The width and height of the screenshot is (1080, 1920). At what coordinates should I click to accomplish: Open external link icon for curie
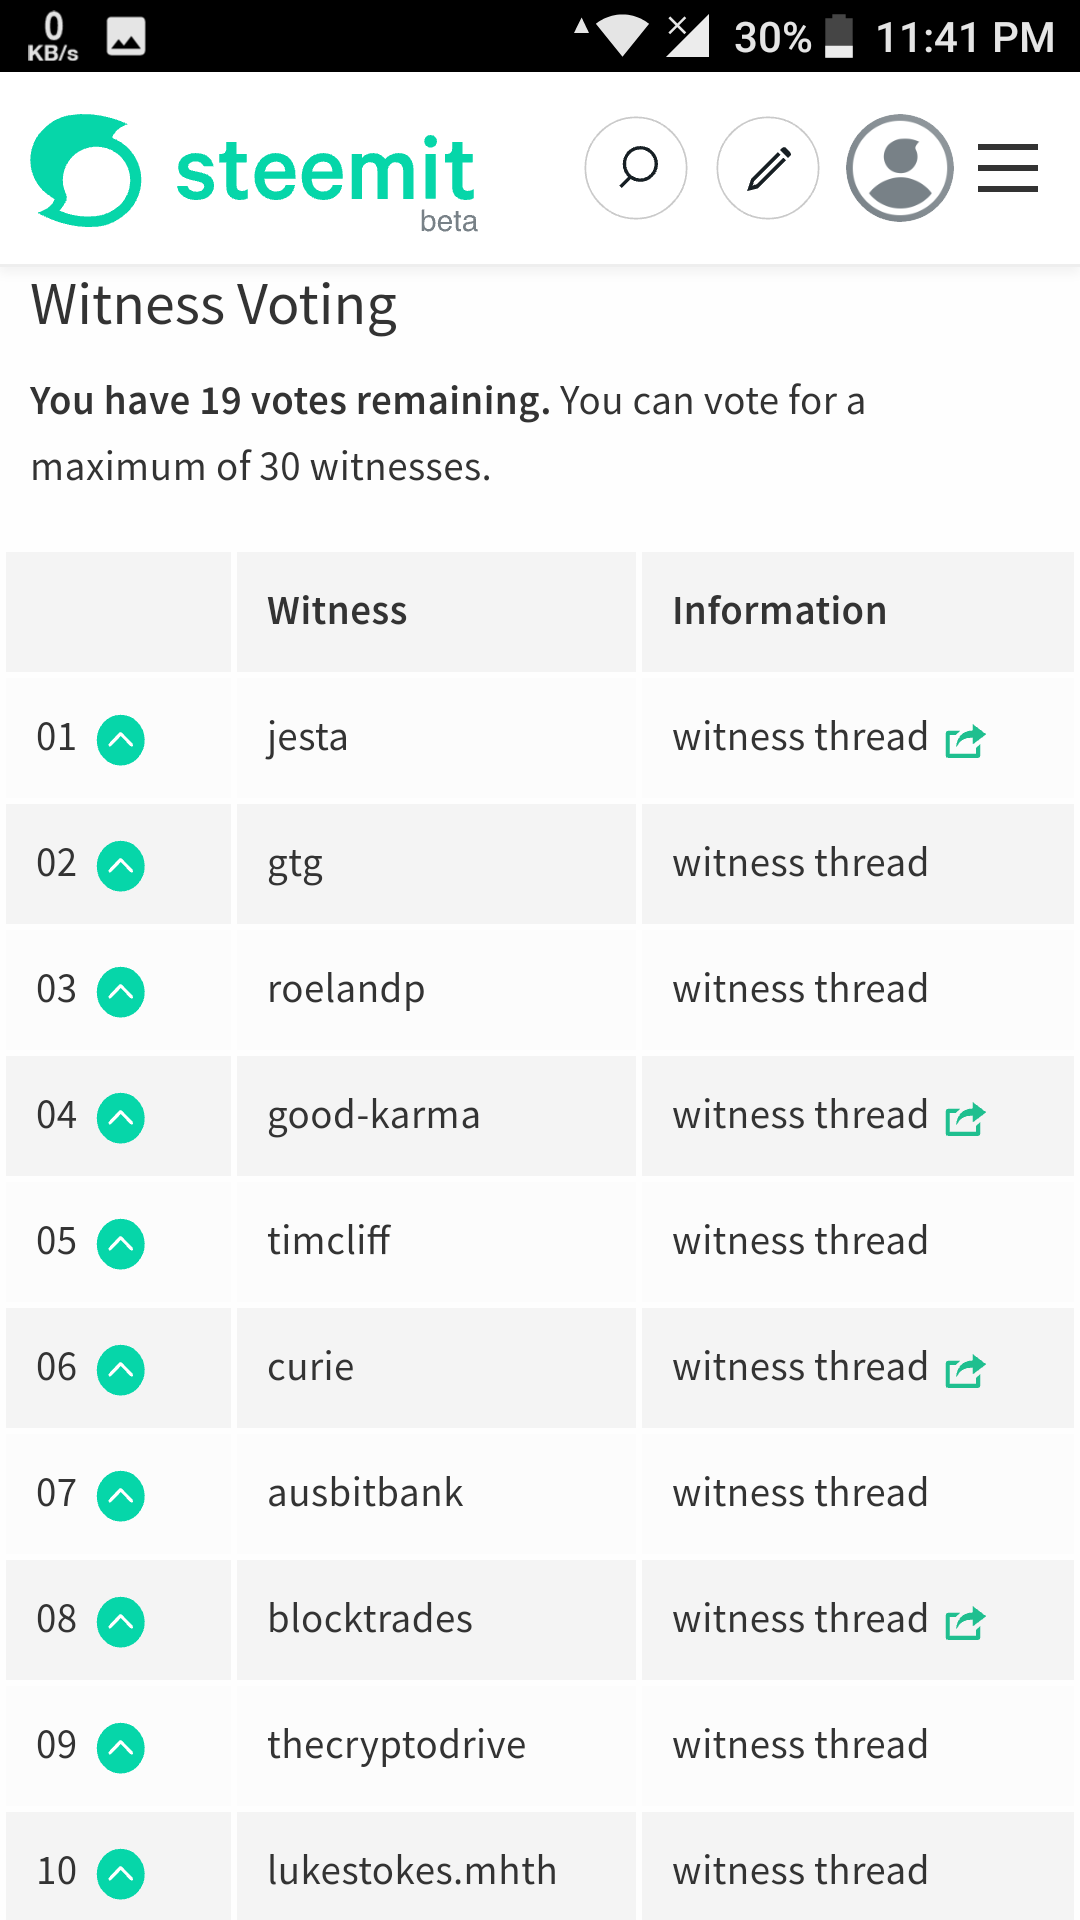coord(966,1371)
